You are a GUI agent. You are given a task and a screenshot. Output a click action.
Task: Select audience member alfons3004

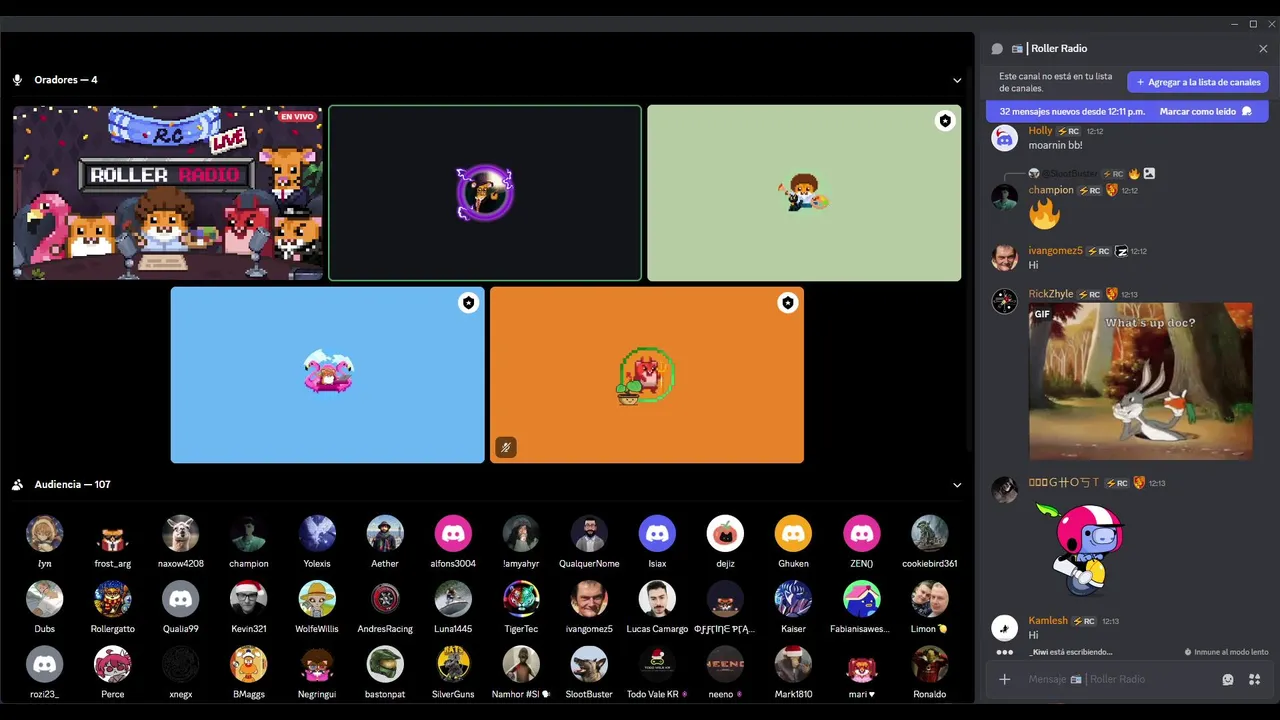pyautogui.click(x=453, y=541)
